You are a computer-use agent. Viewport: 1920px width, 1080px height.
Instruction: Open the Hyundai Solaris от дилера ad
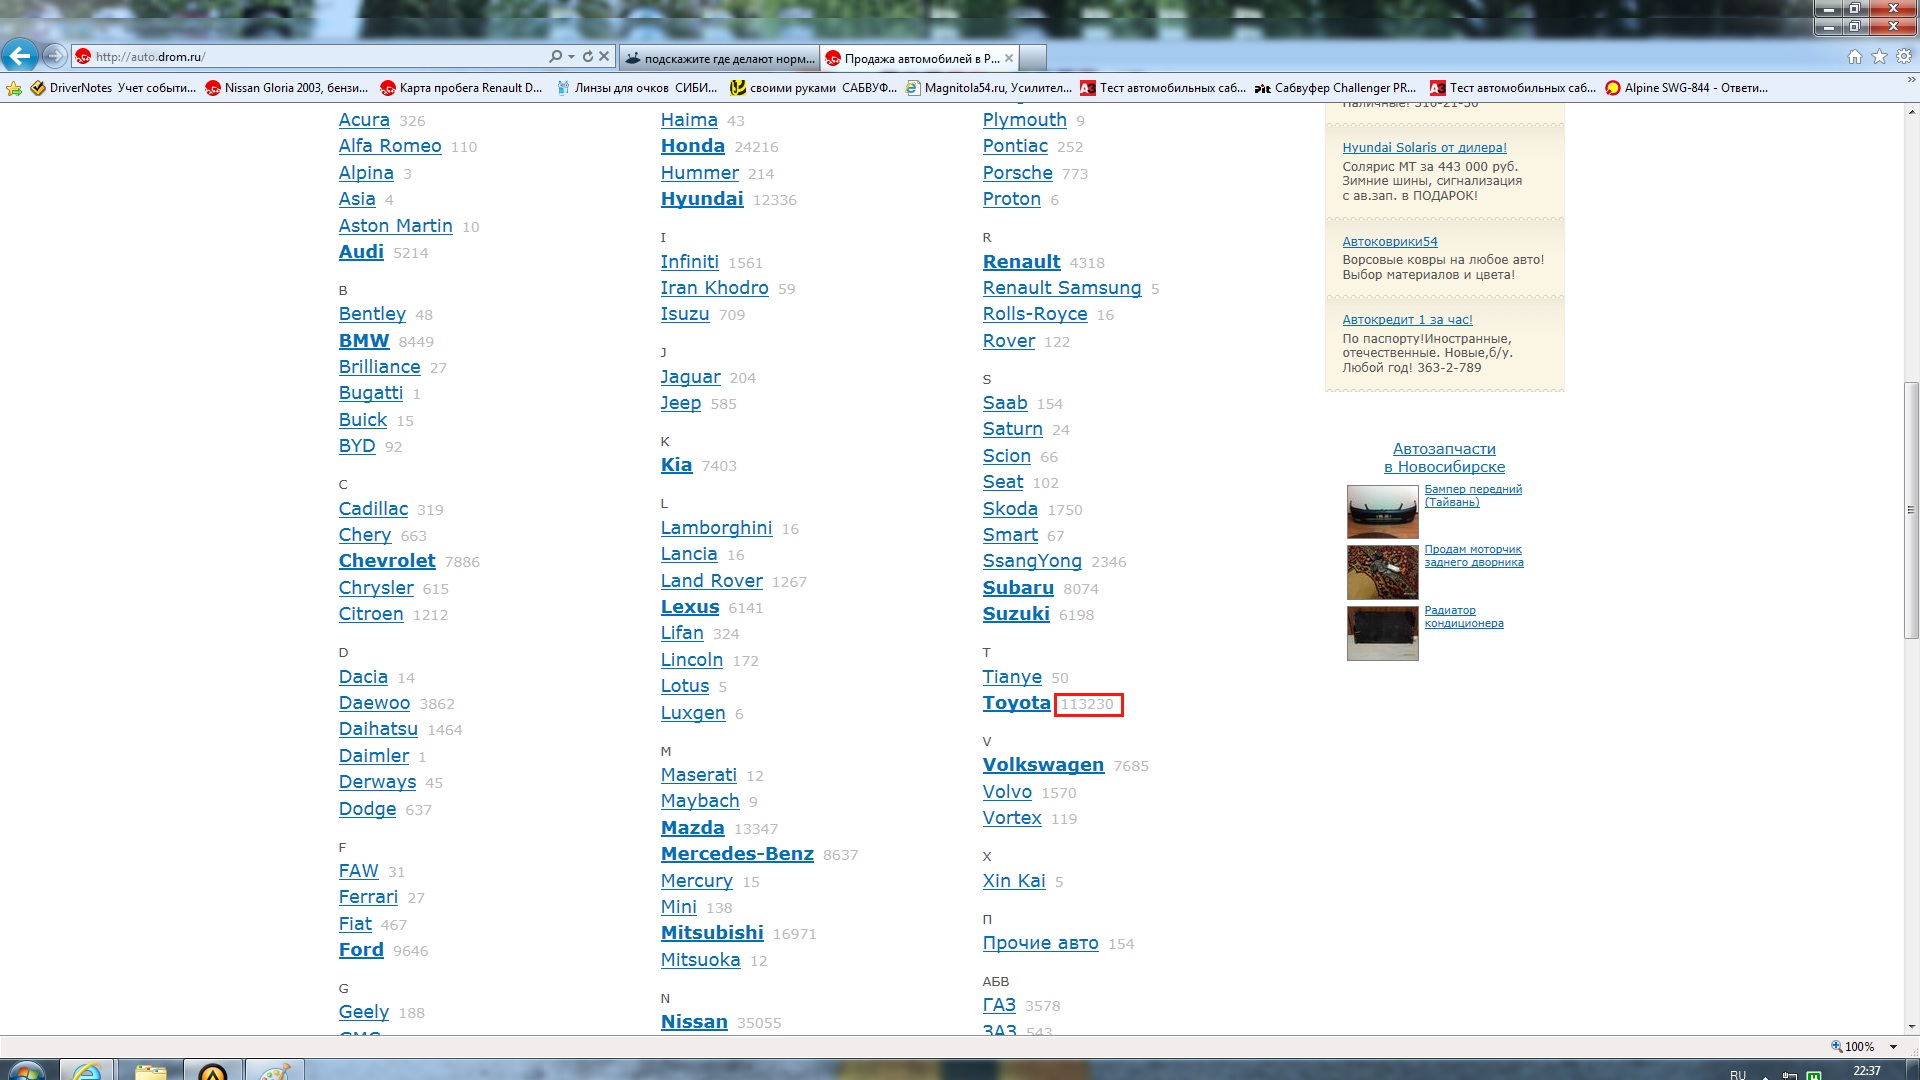(x=1424, y=148)
